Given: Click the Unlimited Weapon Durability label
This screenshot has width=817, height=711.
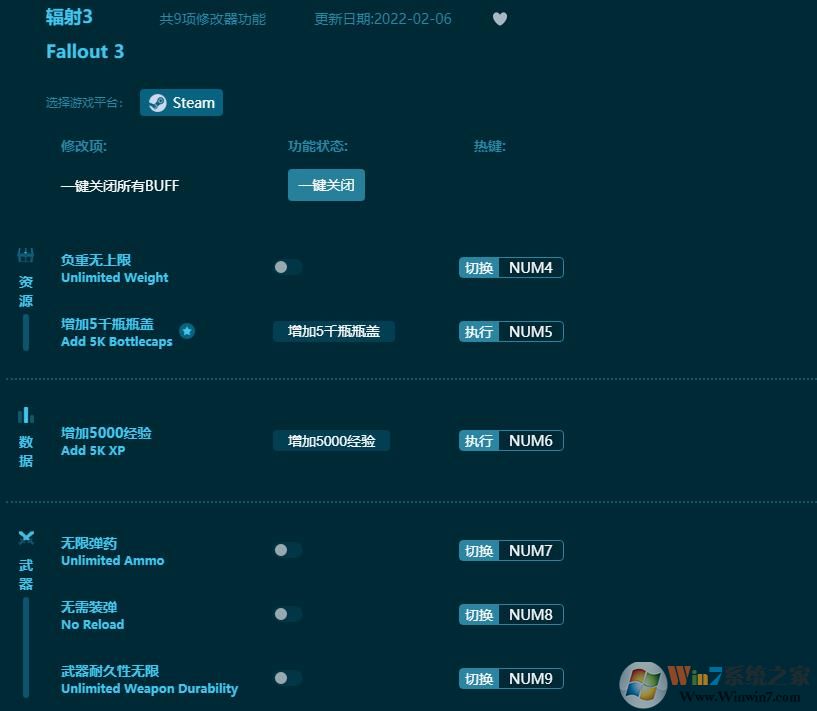Looking at the screenshot, I should click(x=150, y=689).
